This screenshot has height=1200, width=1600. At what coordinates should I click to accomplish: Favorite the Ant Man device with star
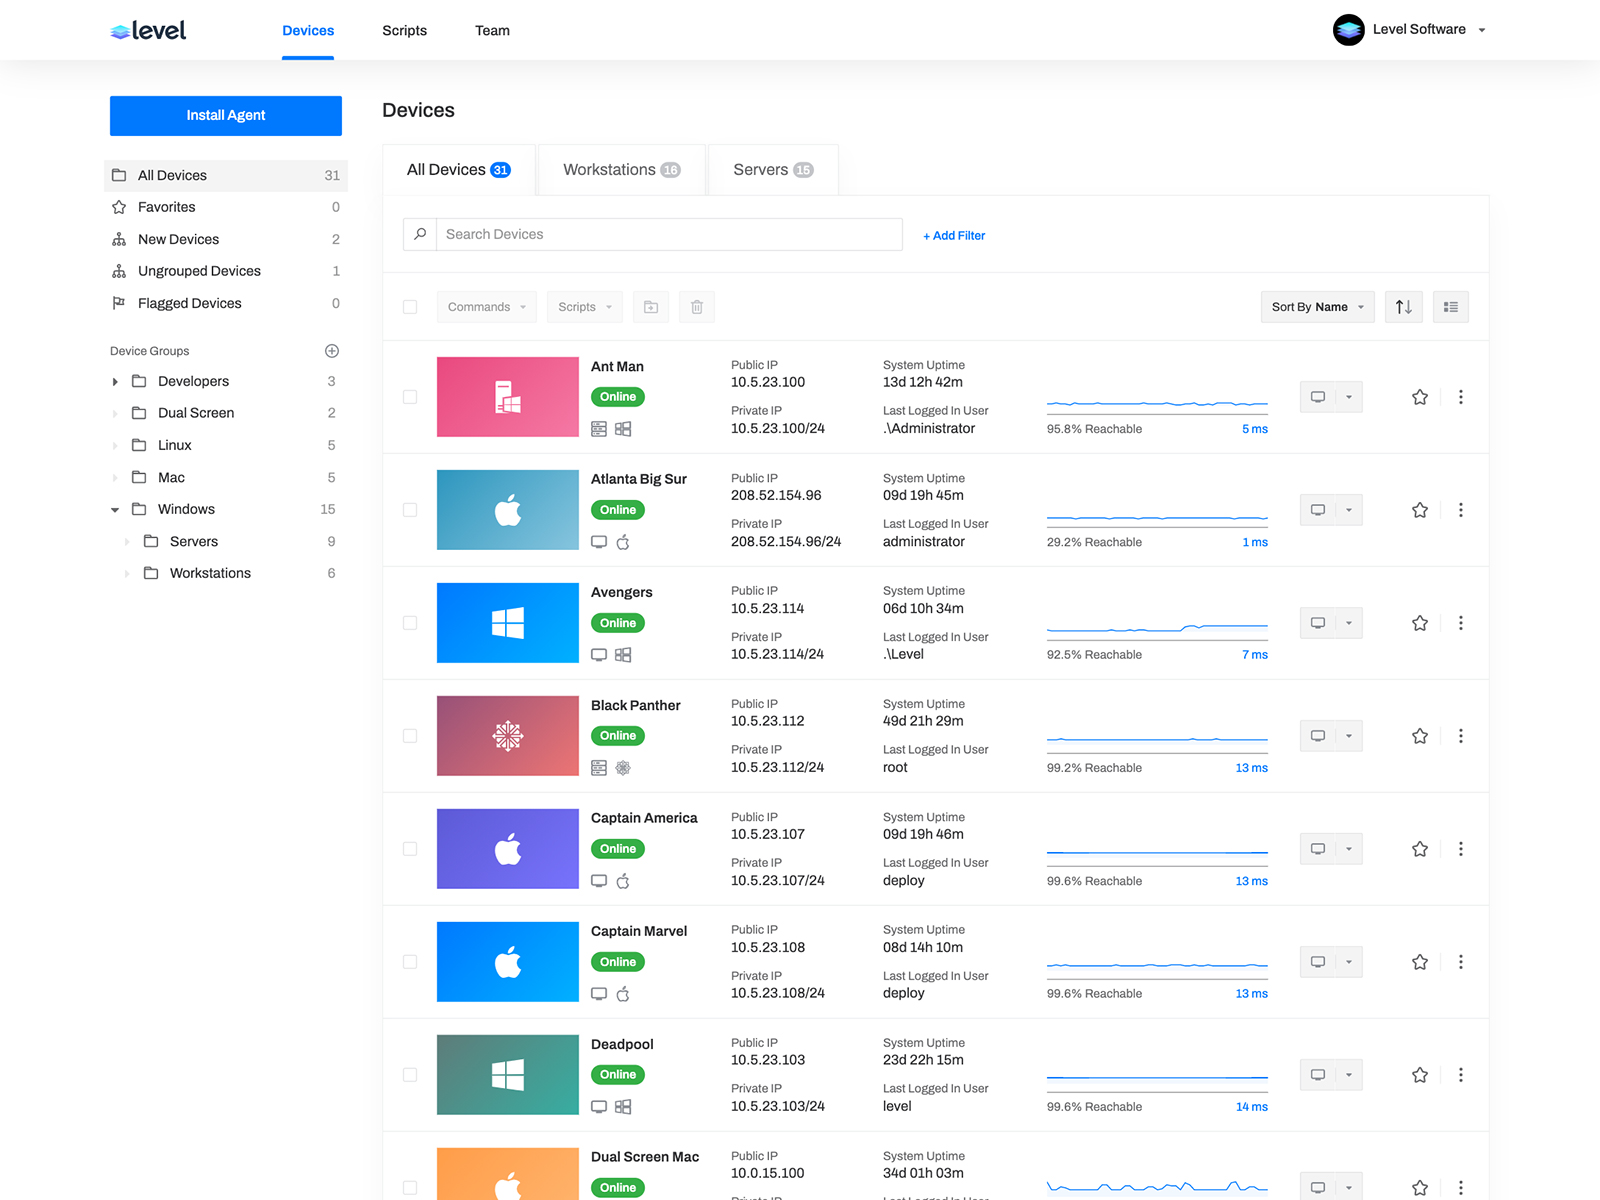point(1420,397)
